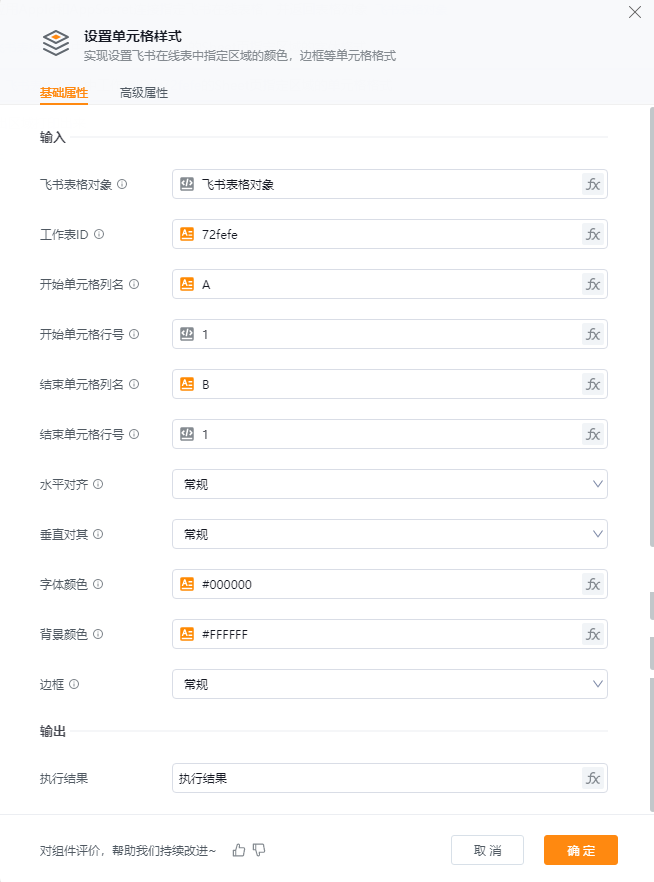Viewport: 654px width, 882px height.
Task: Click fx icon for 飞书表格对象 field
Action: 593,184
